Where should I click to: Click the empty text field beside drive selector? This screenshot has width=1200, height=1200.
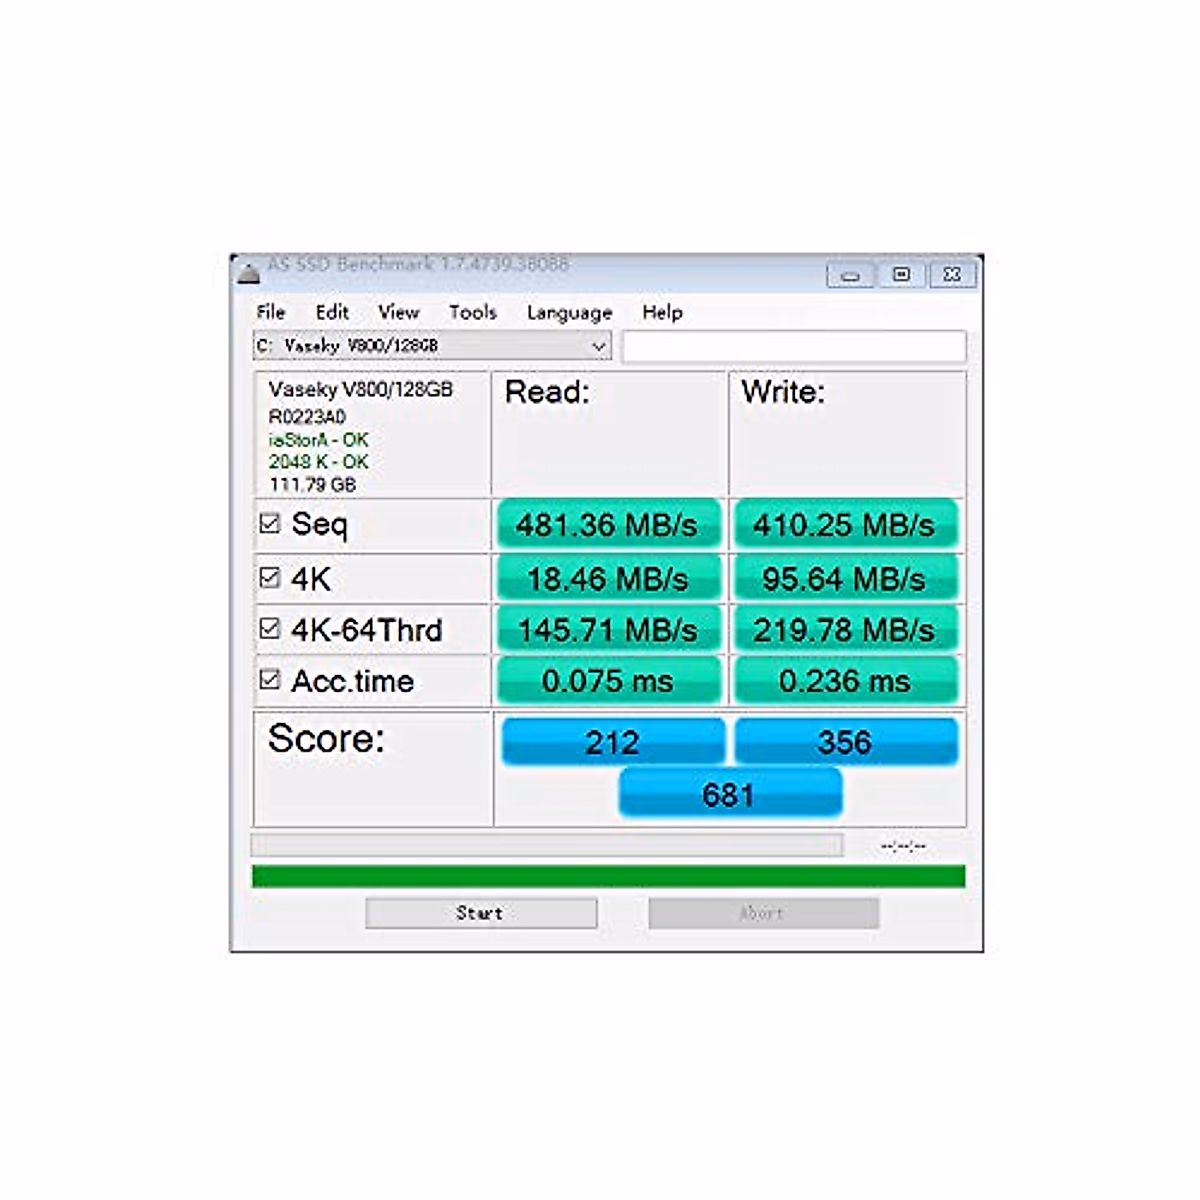coord(794,347)
